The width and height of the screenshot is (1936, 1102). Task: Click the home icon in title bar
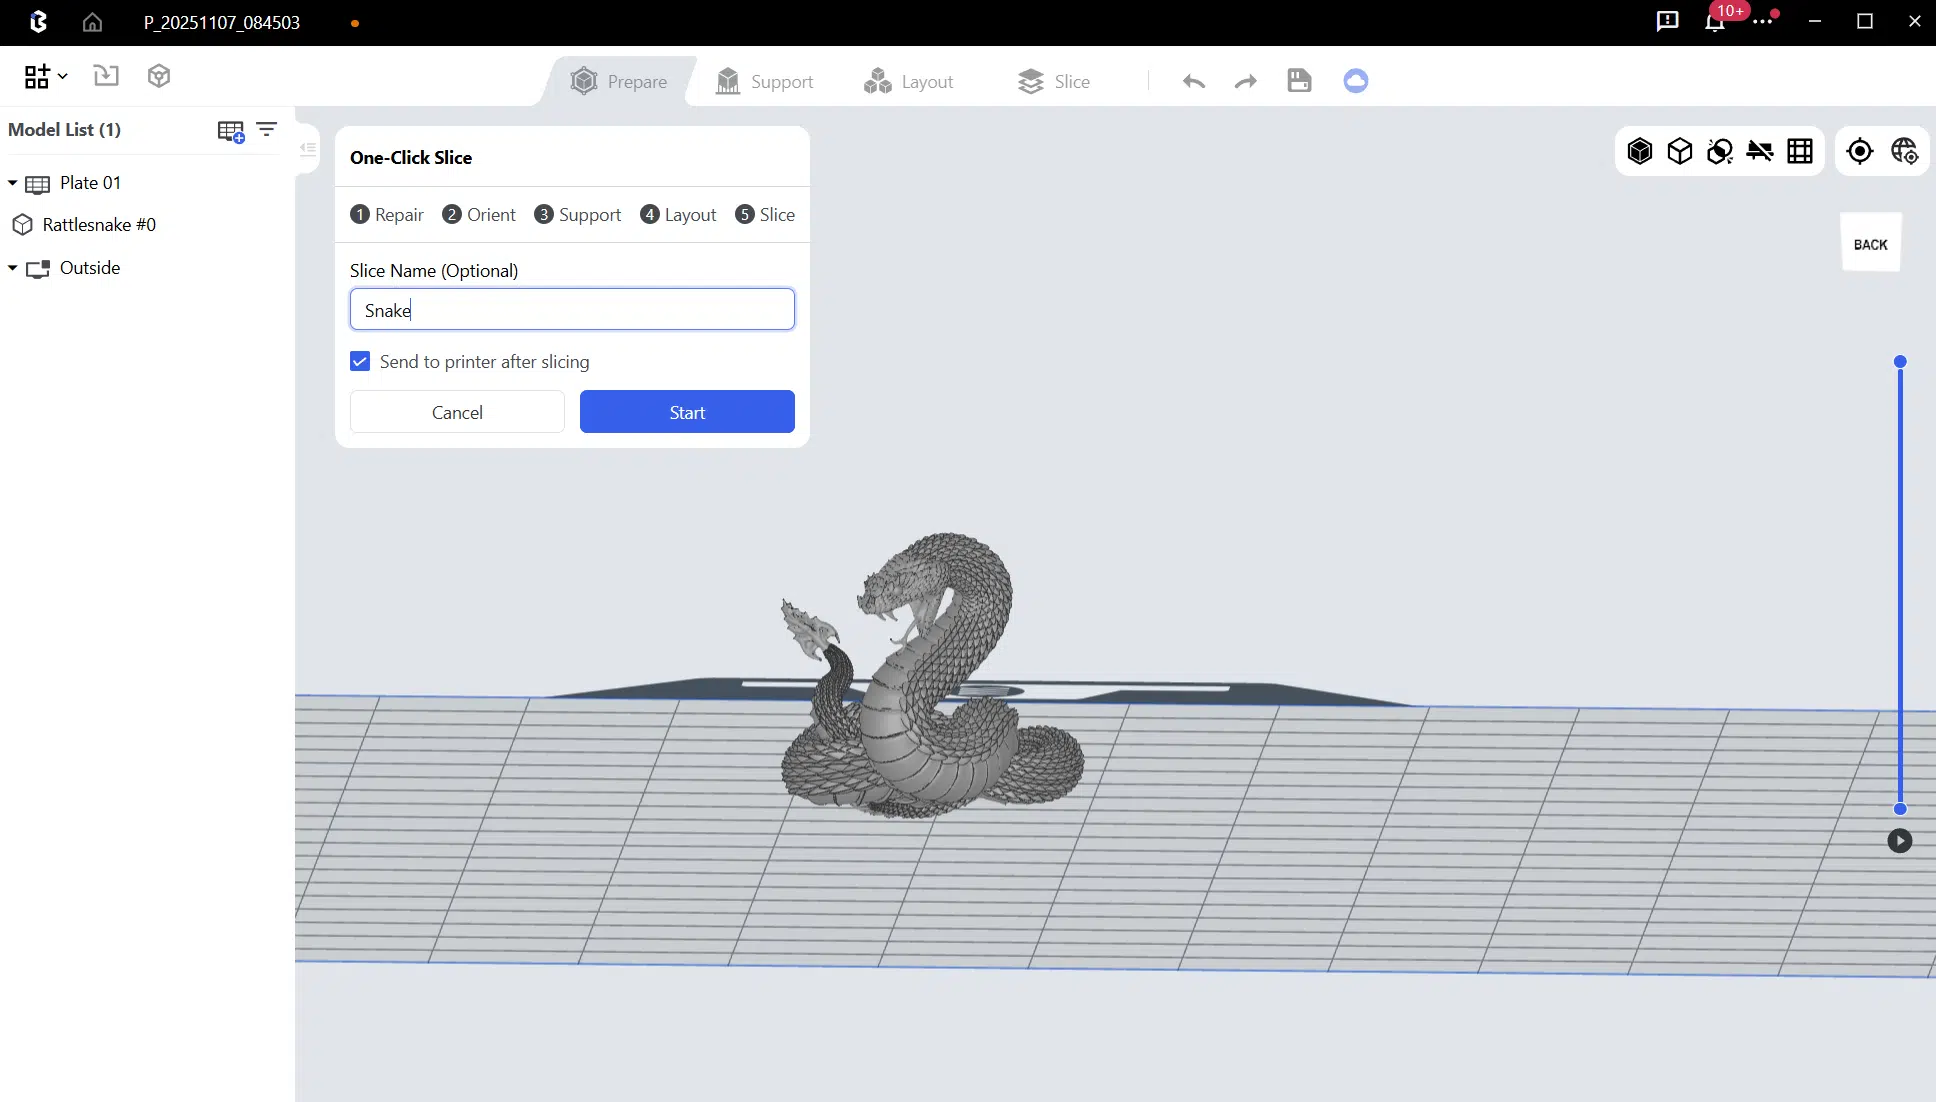pyautogui.click(x=92, y=22)
